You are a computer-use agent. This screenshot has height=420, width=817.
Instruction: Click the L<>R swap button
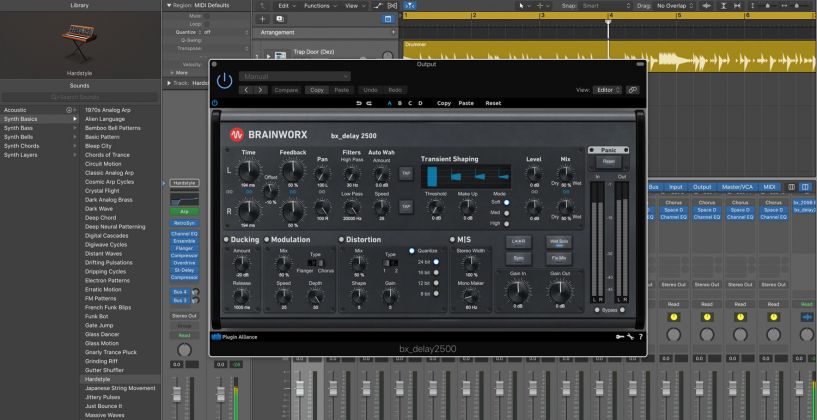click(x=518, y=242)
